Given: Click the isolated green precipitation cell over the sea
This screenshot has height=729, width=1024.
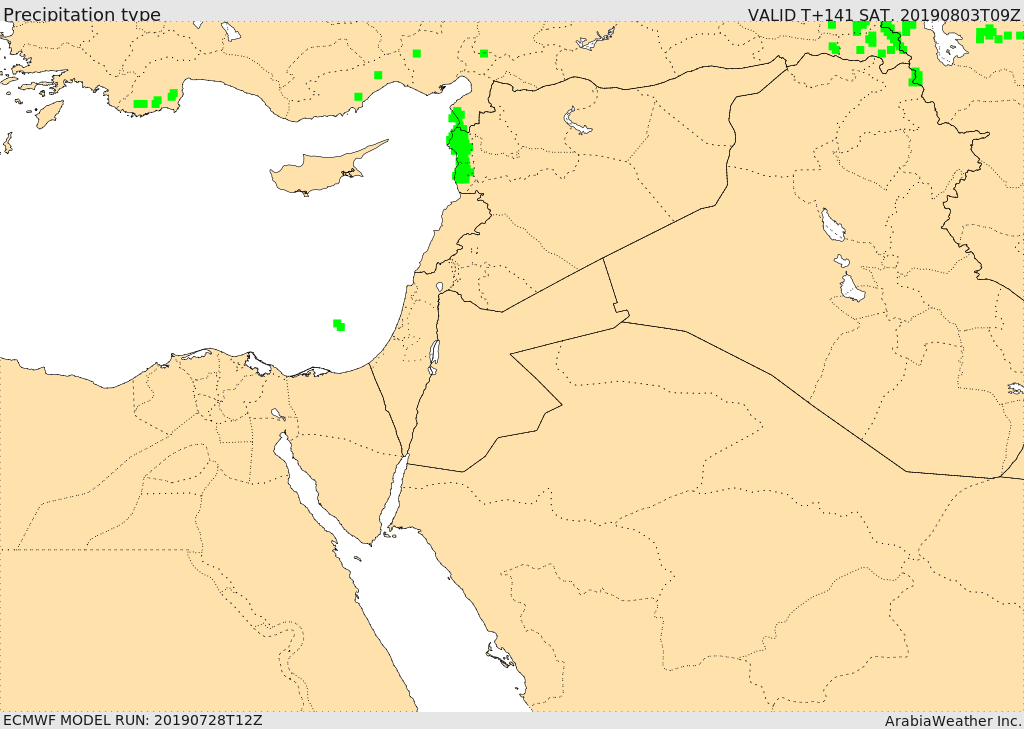Looking at the screenshot, I should pyautogui.click(x=338, y=325).
